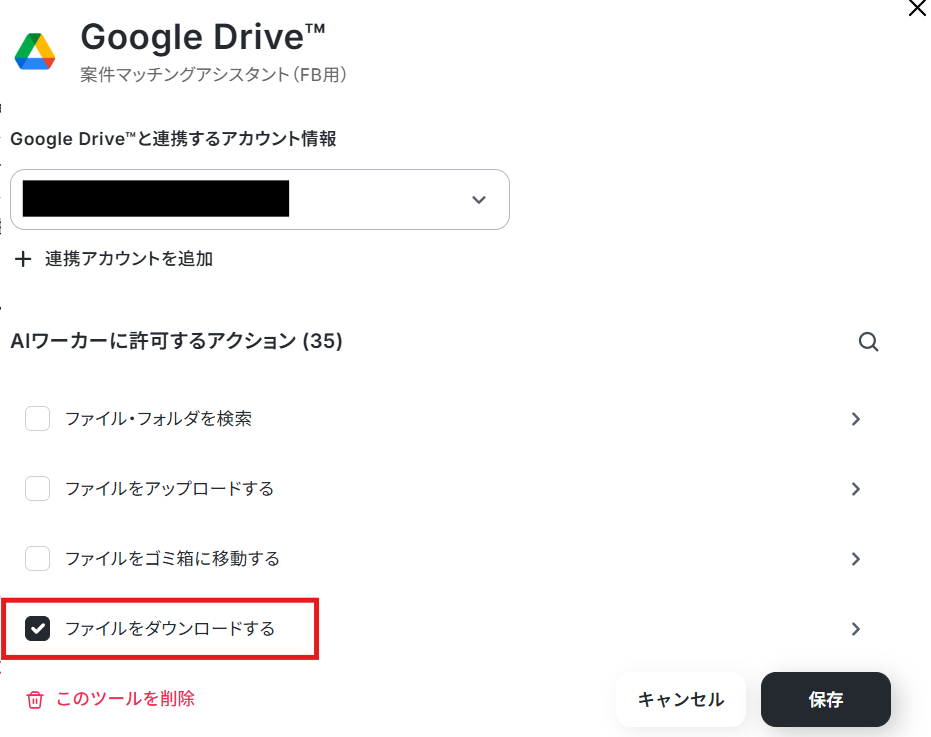Viewport: 931px width, 737px height.
Task: Expand ファイル・フォルダを検索 with its chevron
Action: coord(856,419)
